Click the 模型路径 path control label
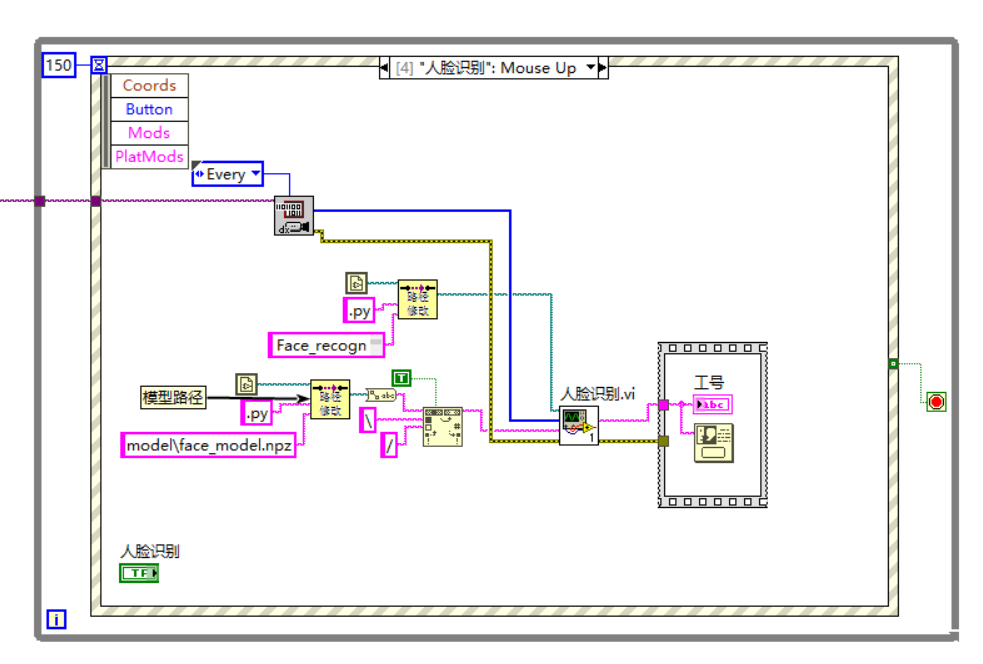Screen dimensions: 983x664 tap(173, 395)
